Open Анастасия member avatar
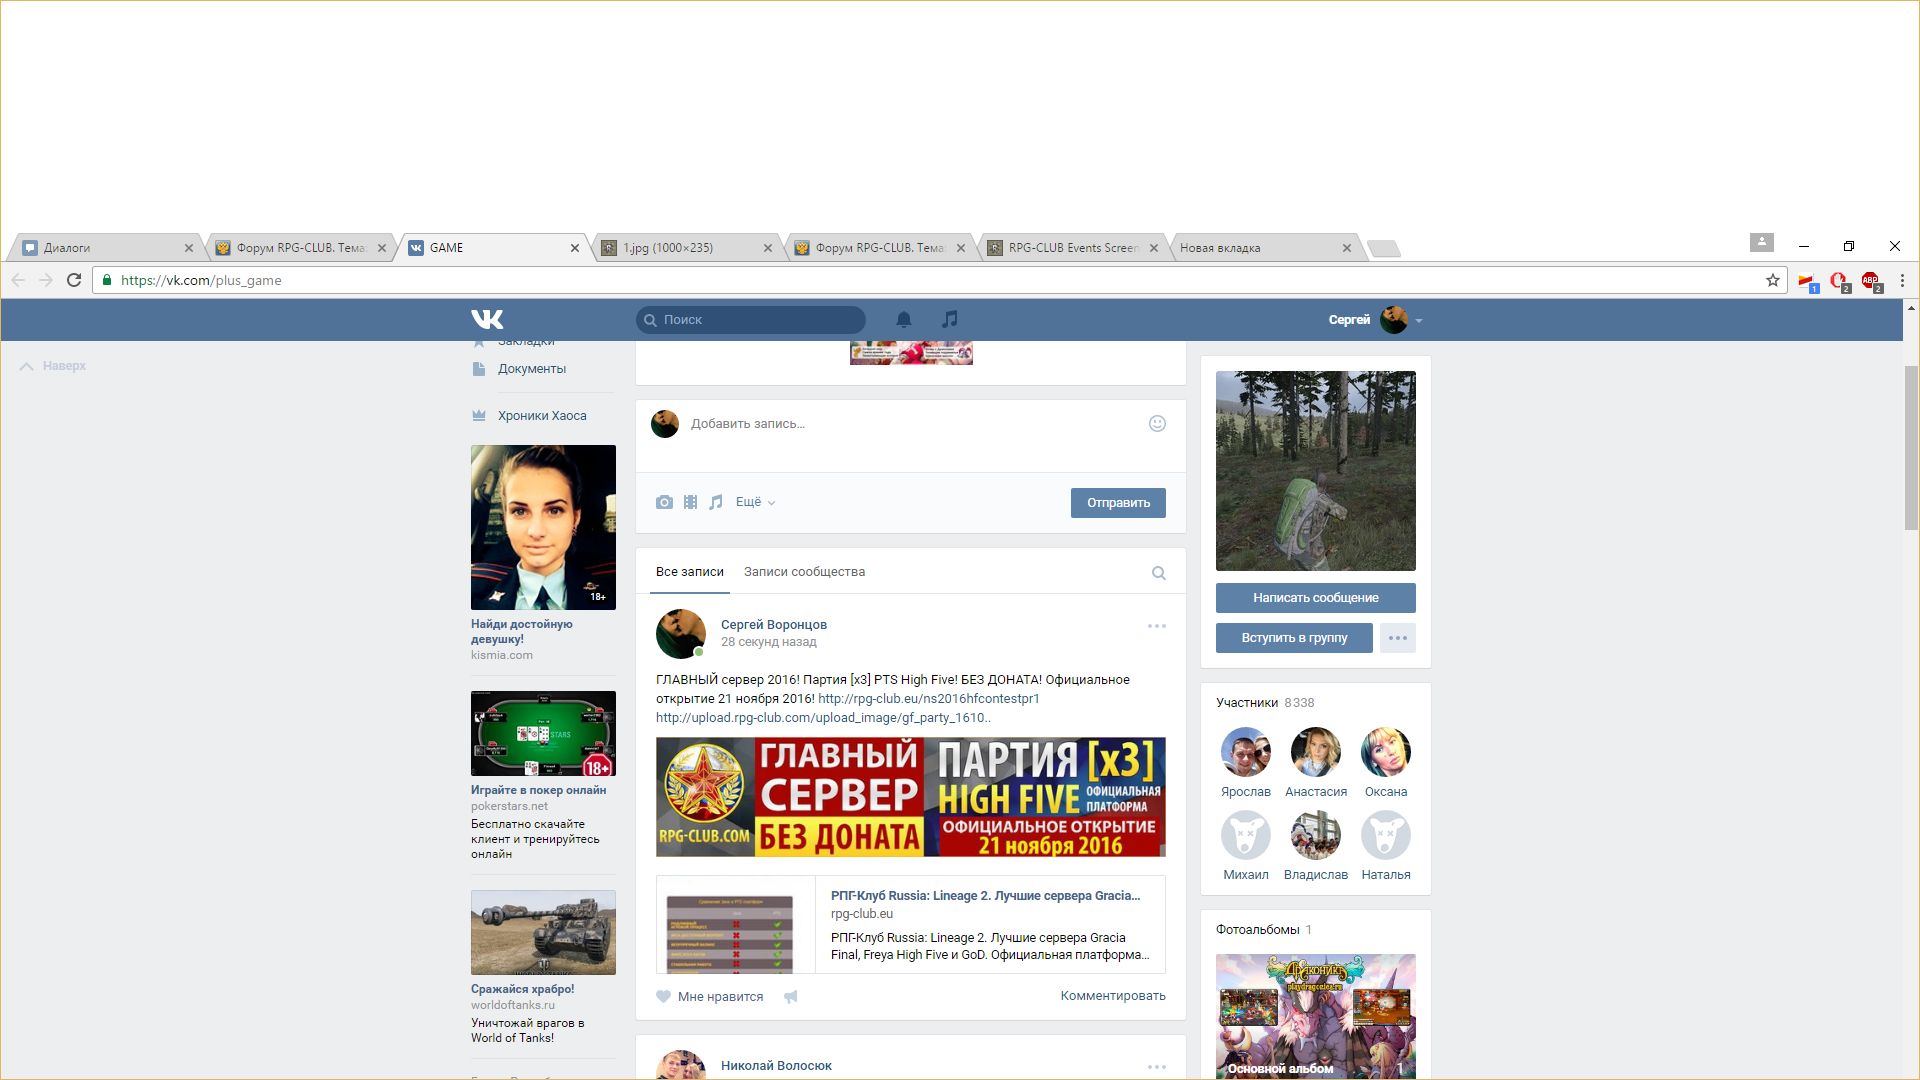This screenshot has width=1920, height=1080. pyautogui.click(x=1315, y=752)
